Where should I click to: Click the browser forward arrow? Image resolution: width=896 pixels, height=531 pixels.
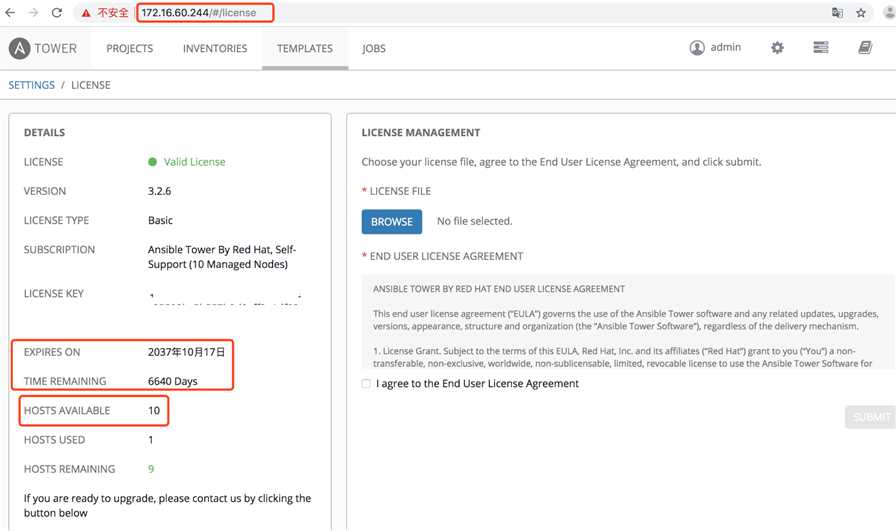point(33,13)
